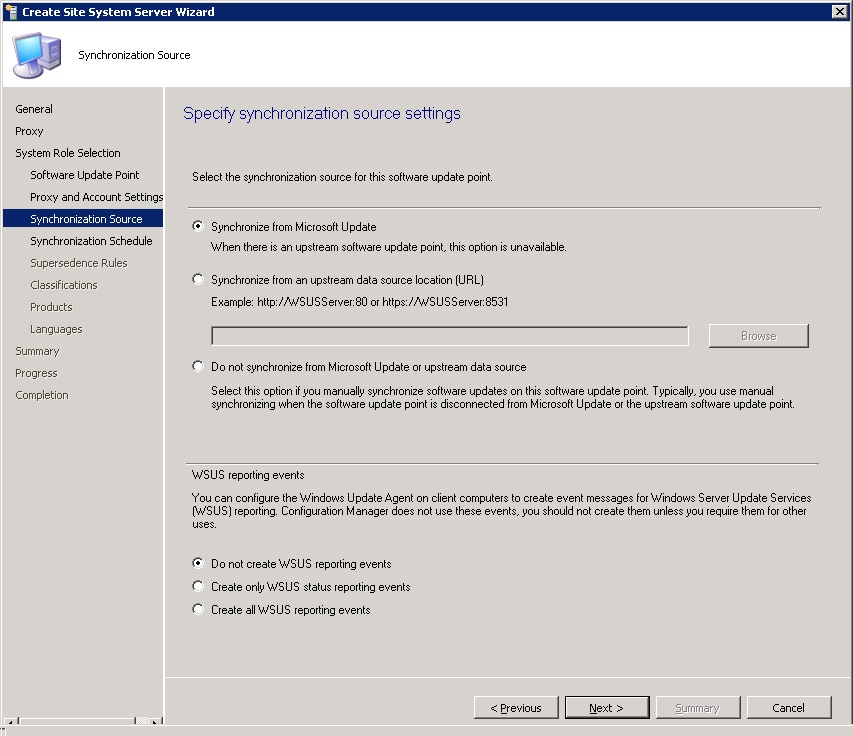Choose Create all WSUS reporting events
The image size is (853, 736).
pyautogui.click(x=198, y=610)
